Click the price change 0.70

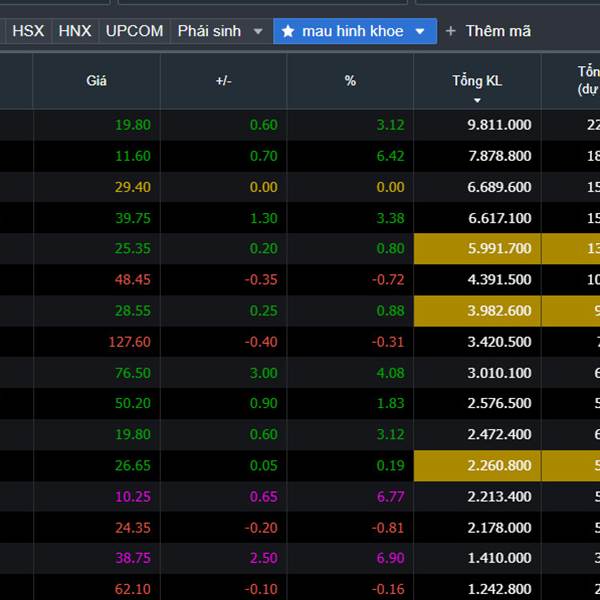(x=264, y=156)
